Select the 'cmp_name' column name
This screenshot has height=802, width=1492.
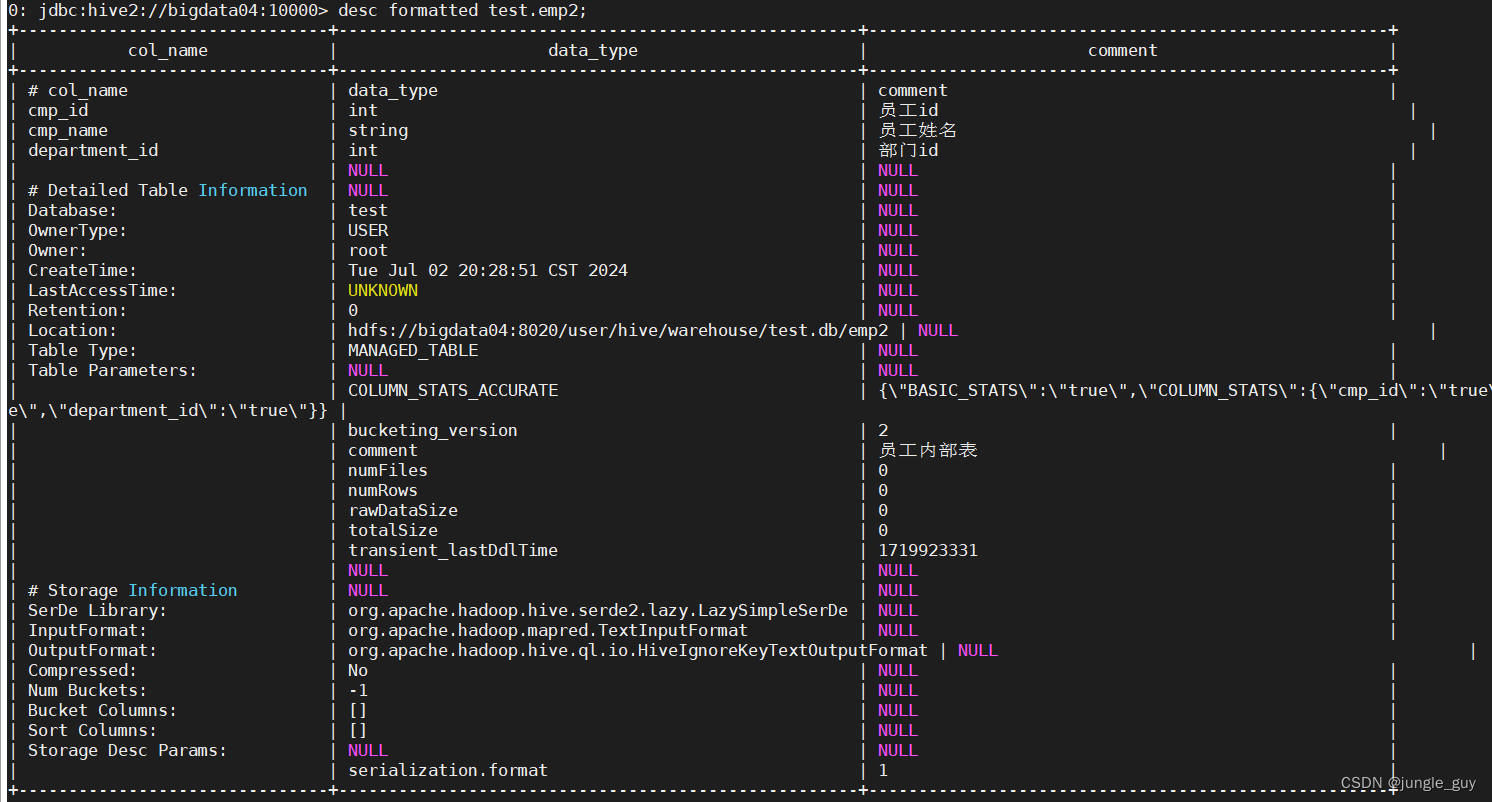click(x=68, y=130)
